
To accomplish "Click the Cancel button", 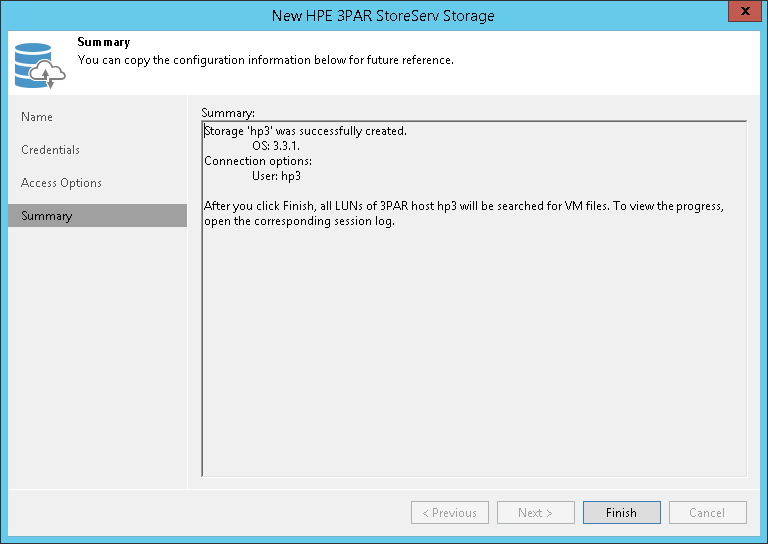I will click(707, 513).
